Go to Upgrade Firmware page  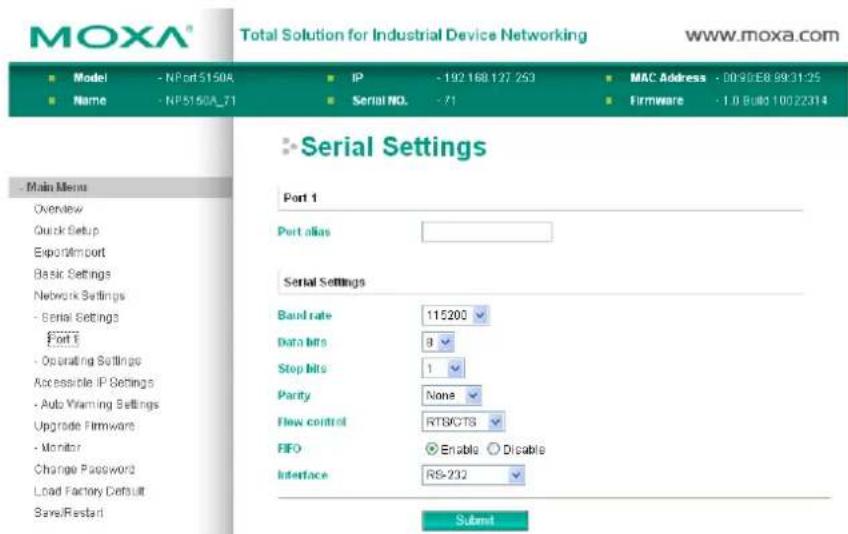click(84, 426)
